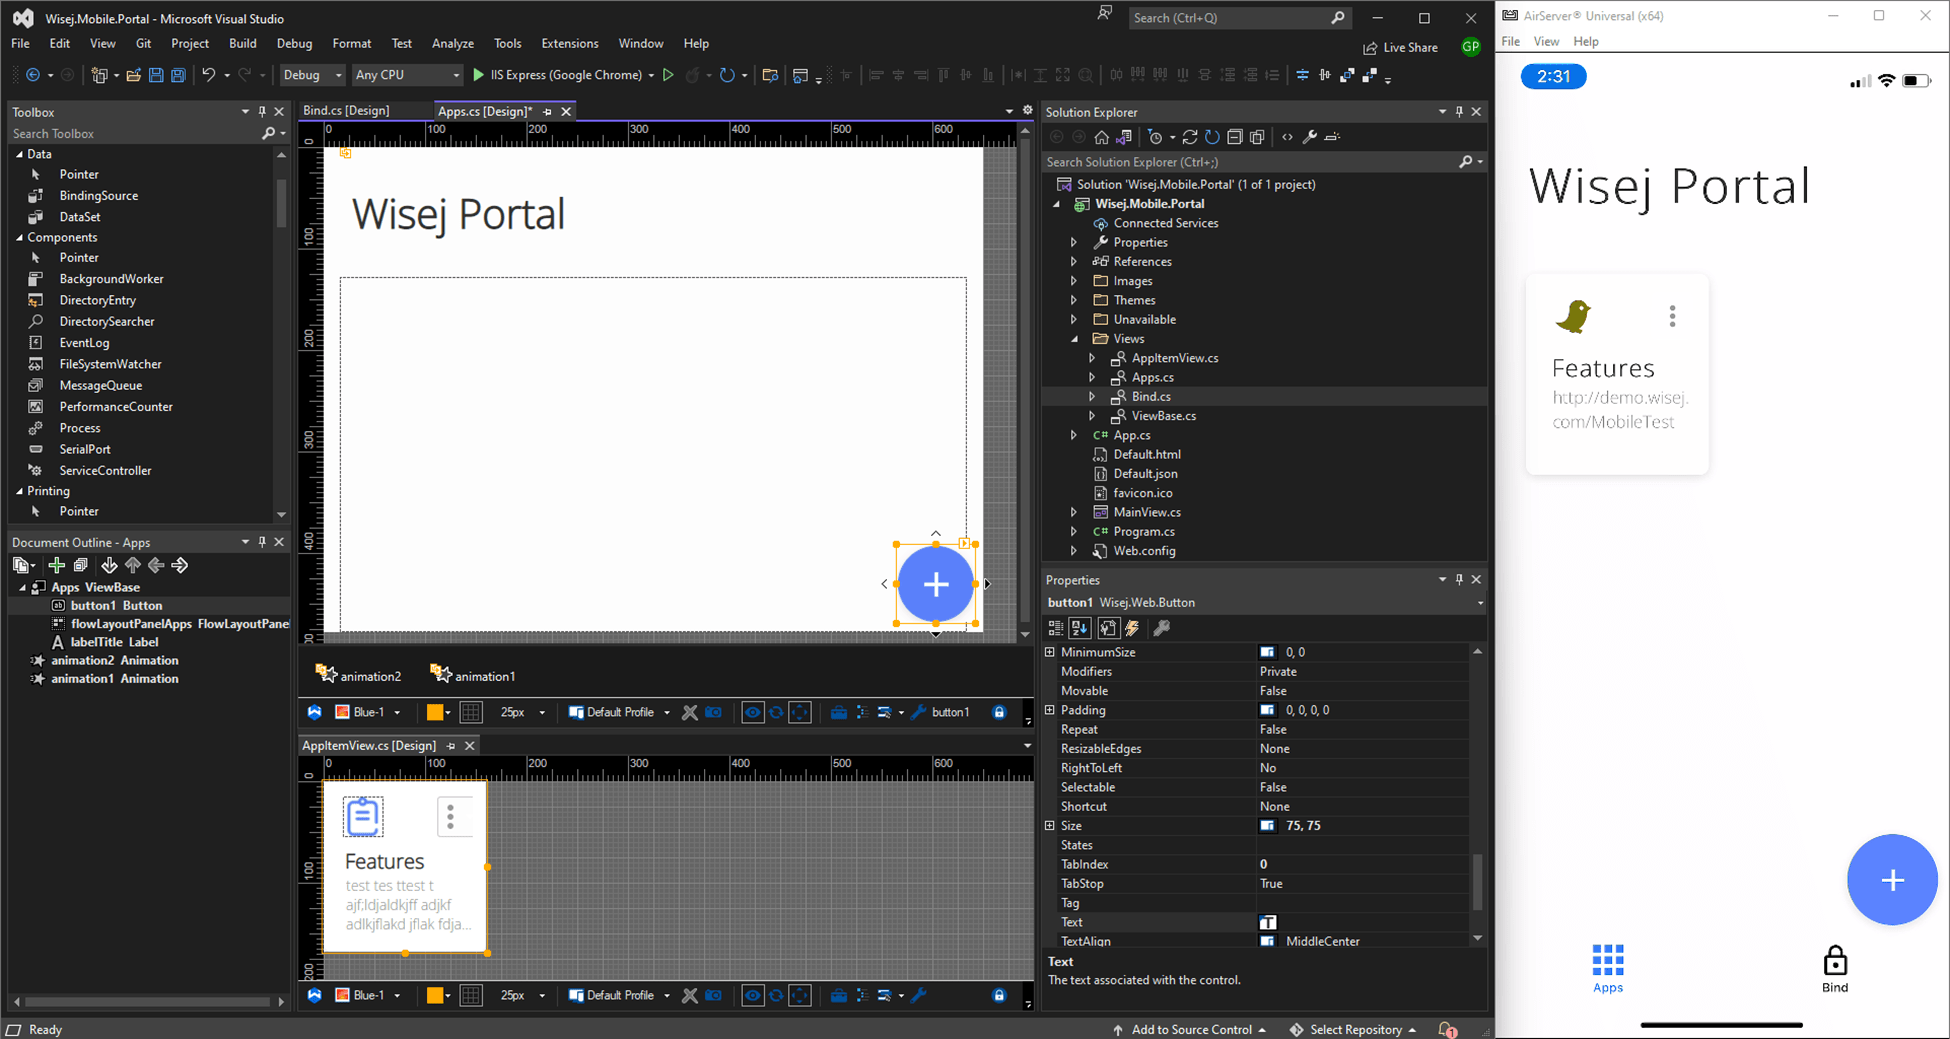Open the Solution Explorer Properties wrench icon
Image resolution: width=1950 pixels, height=1039 pixels.
[x=1309, y=137]
